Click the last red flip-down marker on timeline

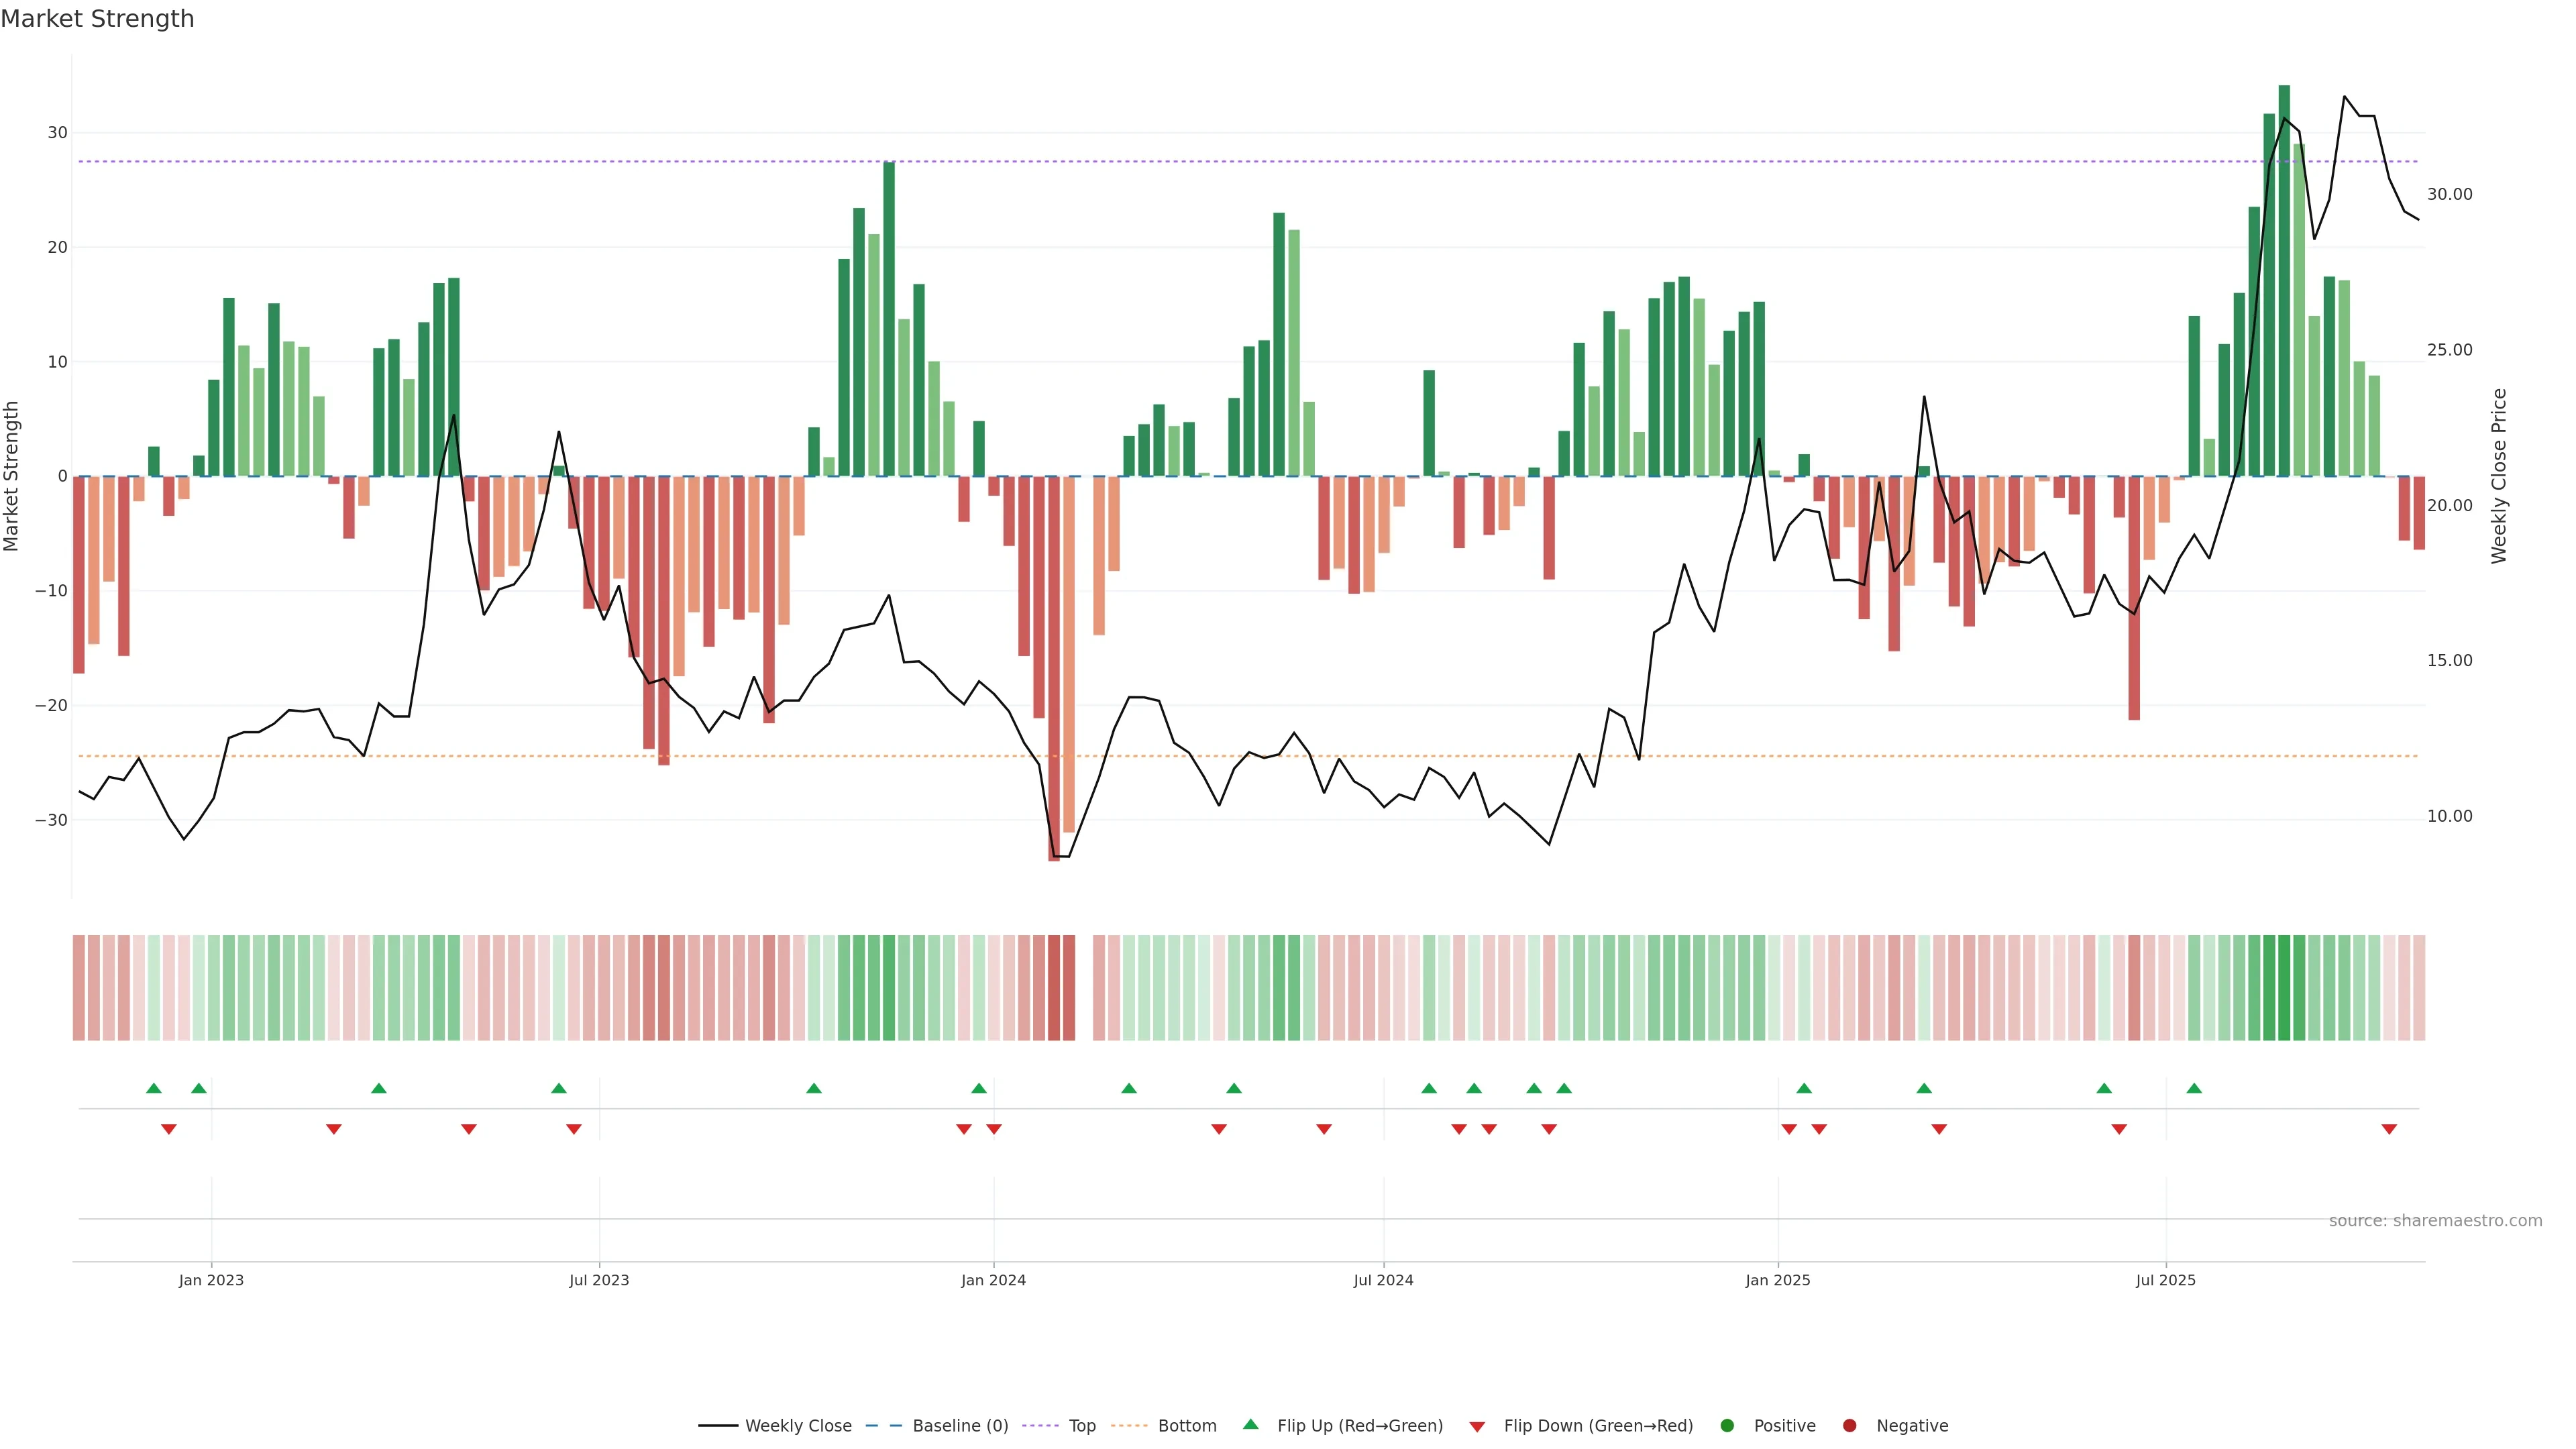pos(2389,1129)
